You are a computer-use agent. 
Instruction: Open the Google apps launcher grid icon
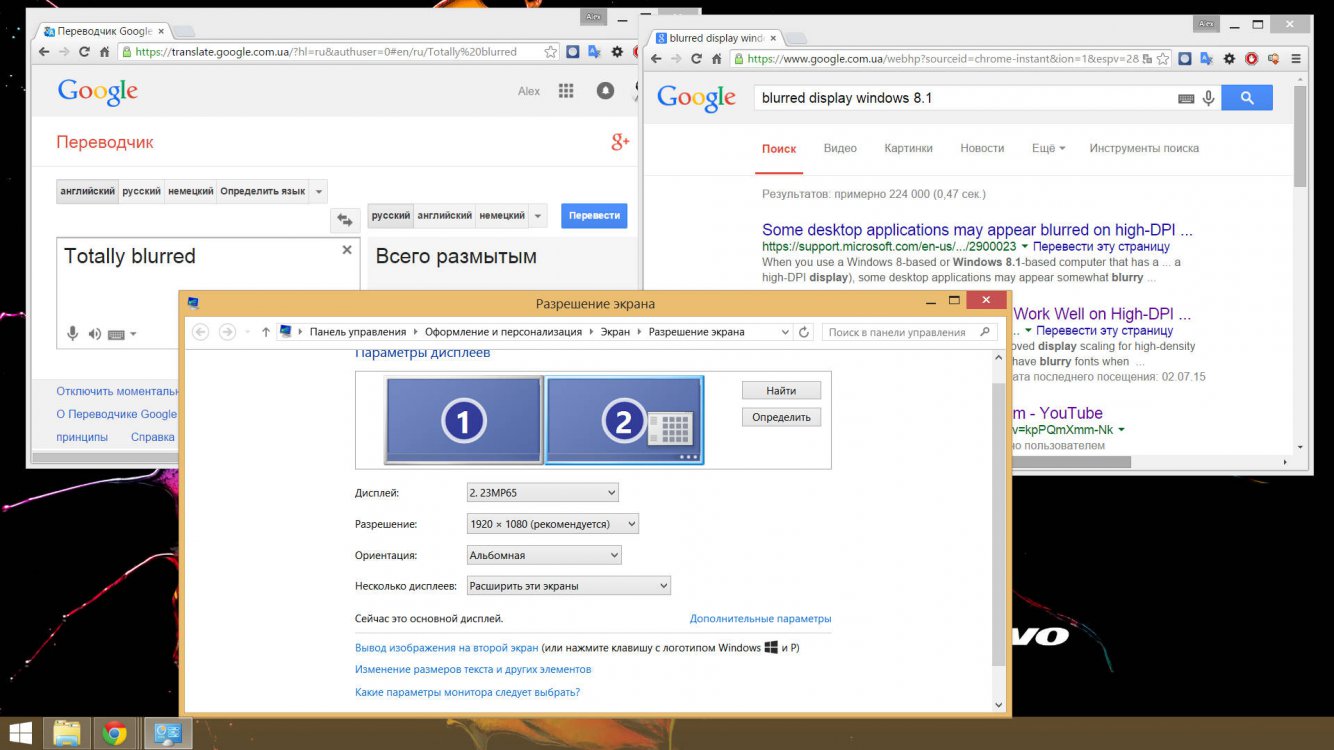point(566,90)
